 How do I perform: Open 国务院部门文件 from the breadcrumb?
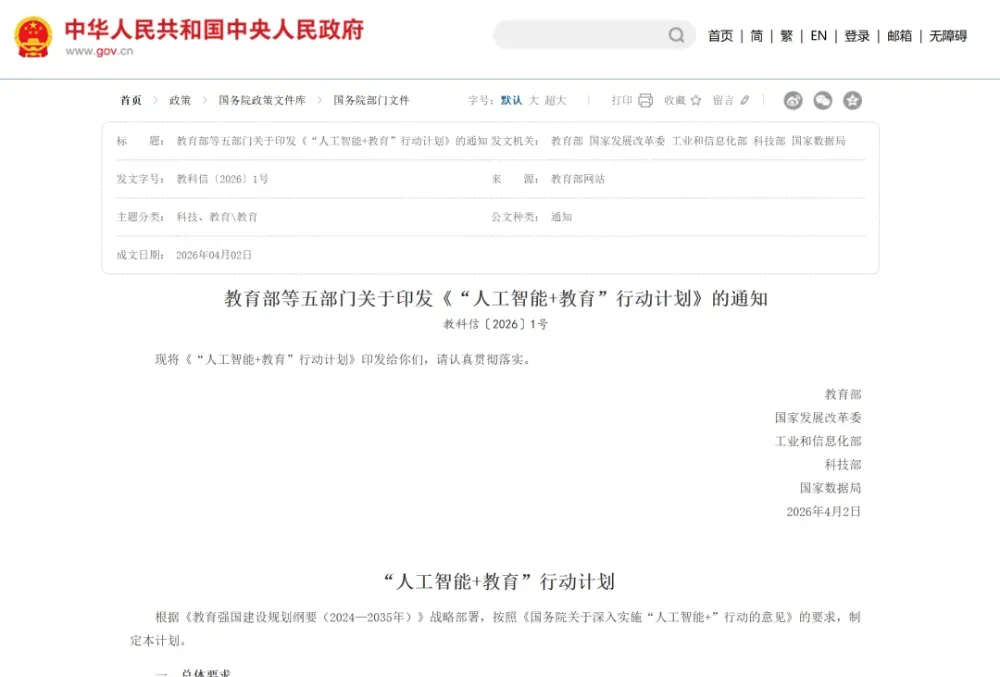tap(371, 100)
